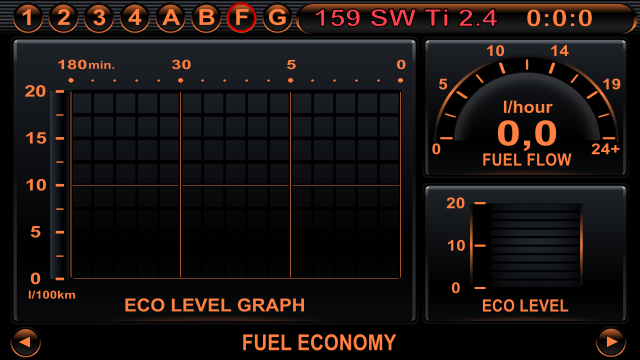Select page 2 round button
640x360 pixels.
click(63, 18)
